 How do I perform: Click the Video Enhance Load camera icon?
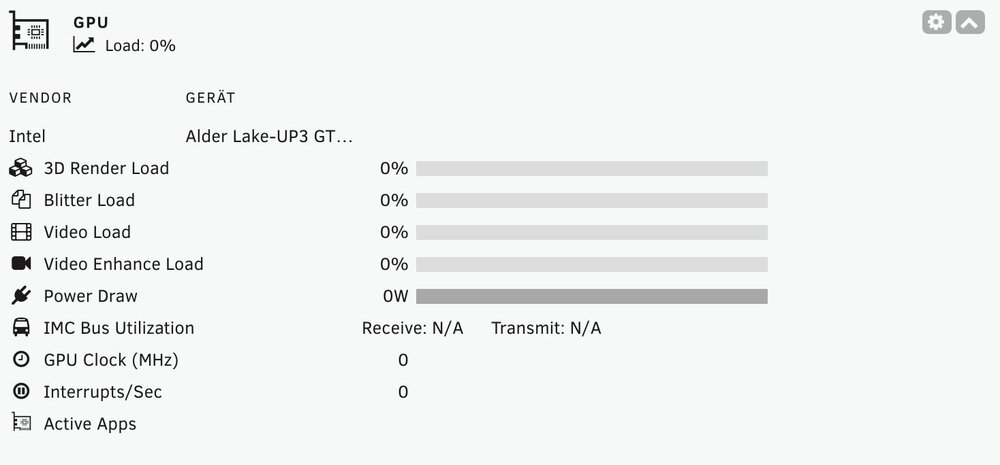pos(21,263)
